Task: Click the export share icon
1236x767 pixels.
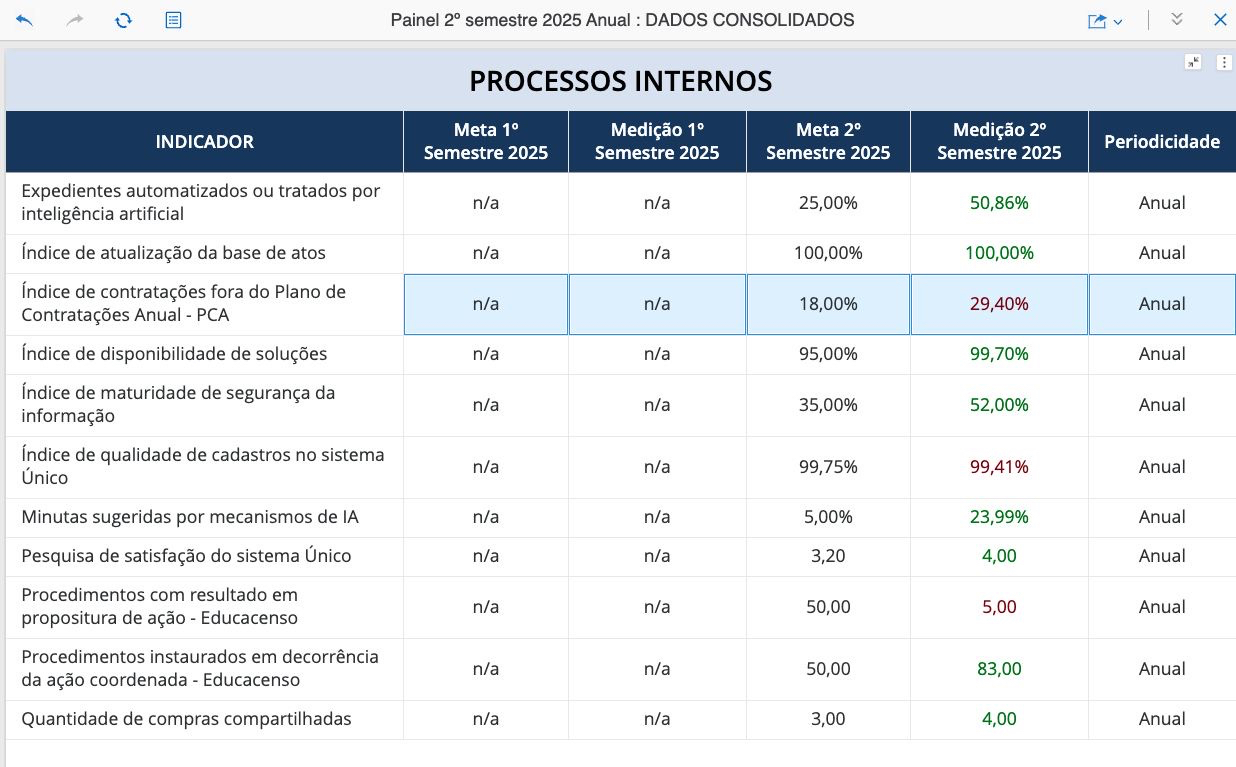Action: pyautogui.click(x=1097, y=21)
